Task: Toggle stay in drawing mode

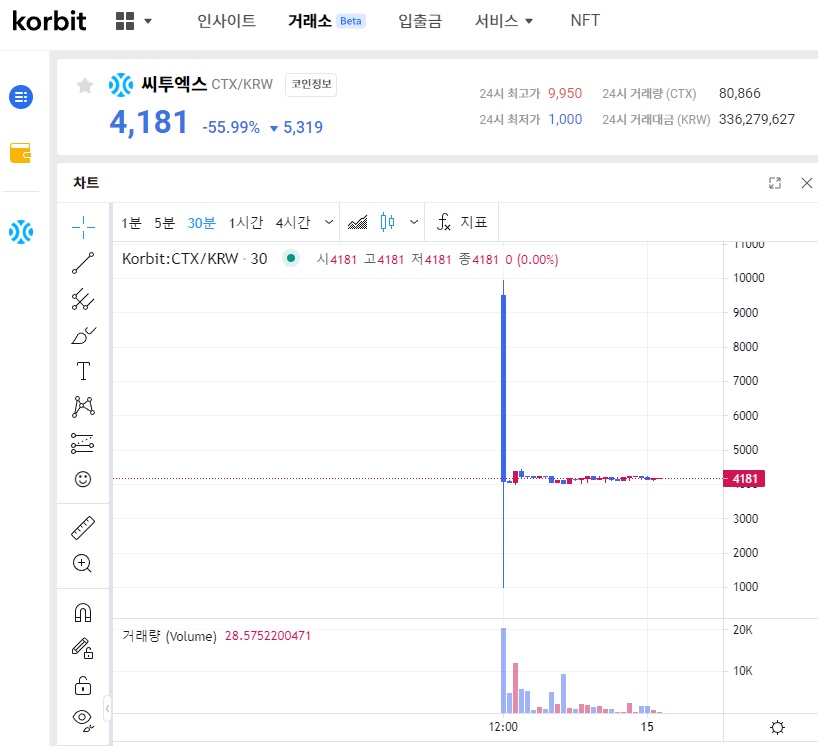Action: [82, 648]
